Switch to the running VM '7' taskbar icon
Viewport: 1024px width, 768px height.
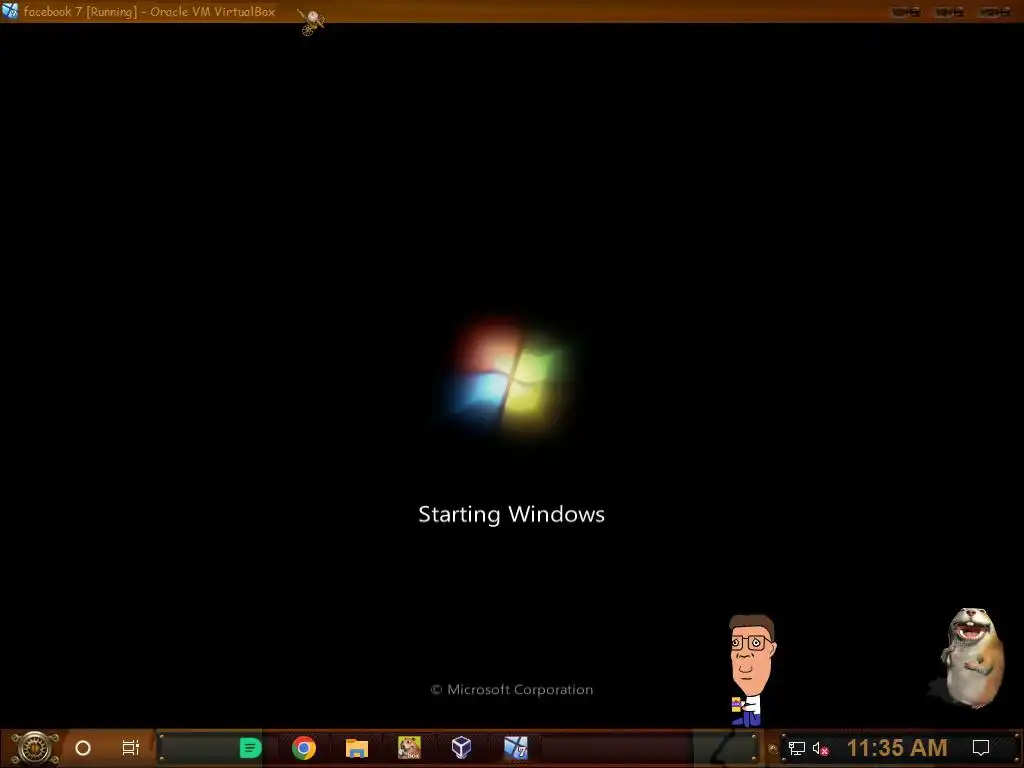click(x=515, y=748)
